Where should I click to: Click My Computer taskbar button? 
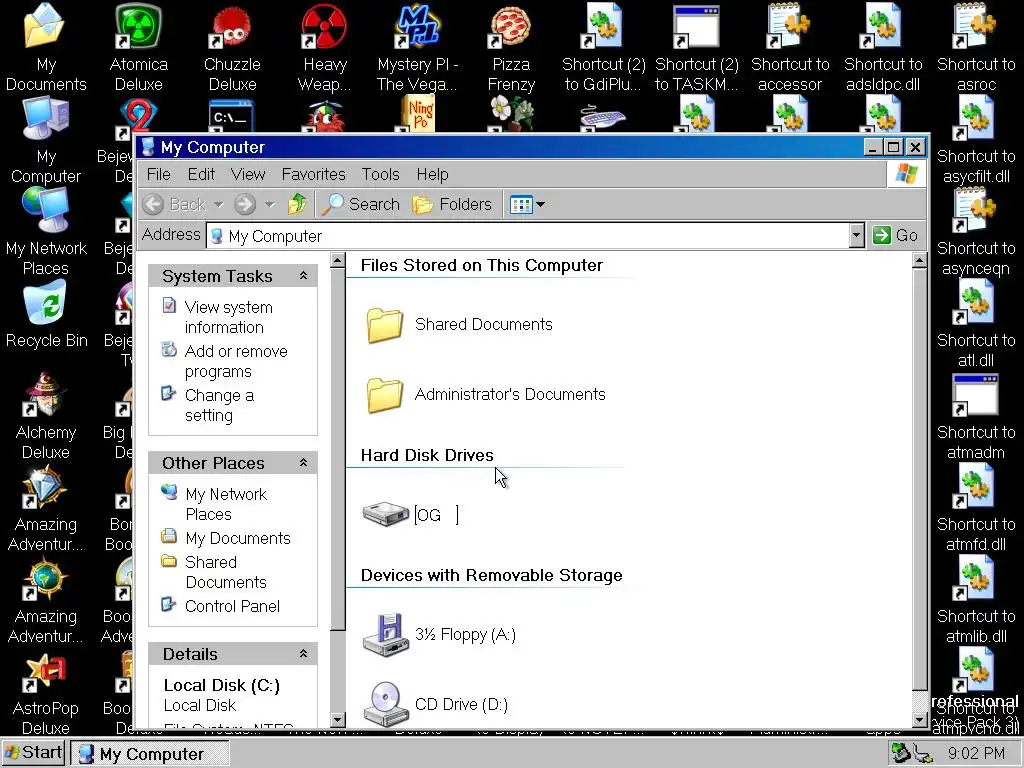click(x=150, y=754)
